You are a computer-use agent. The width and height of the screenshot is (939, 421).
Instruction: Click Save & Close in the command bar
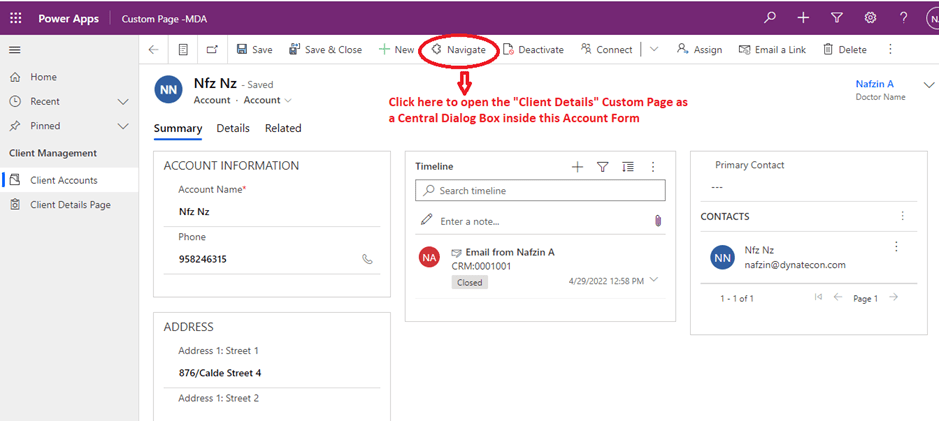click(x=325, y=49)
